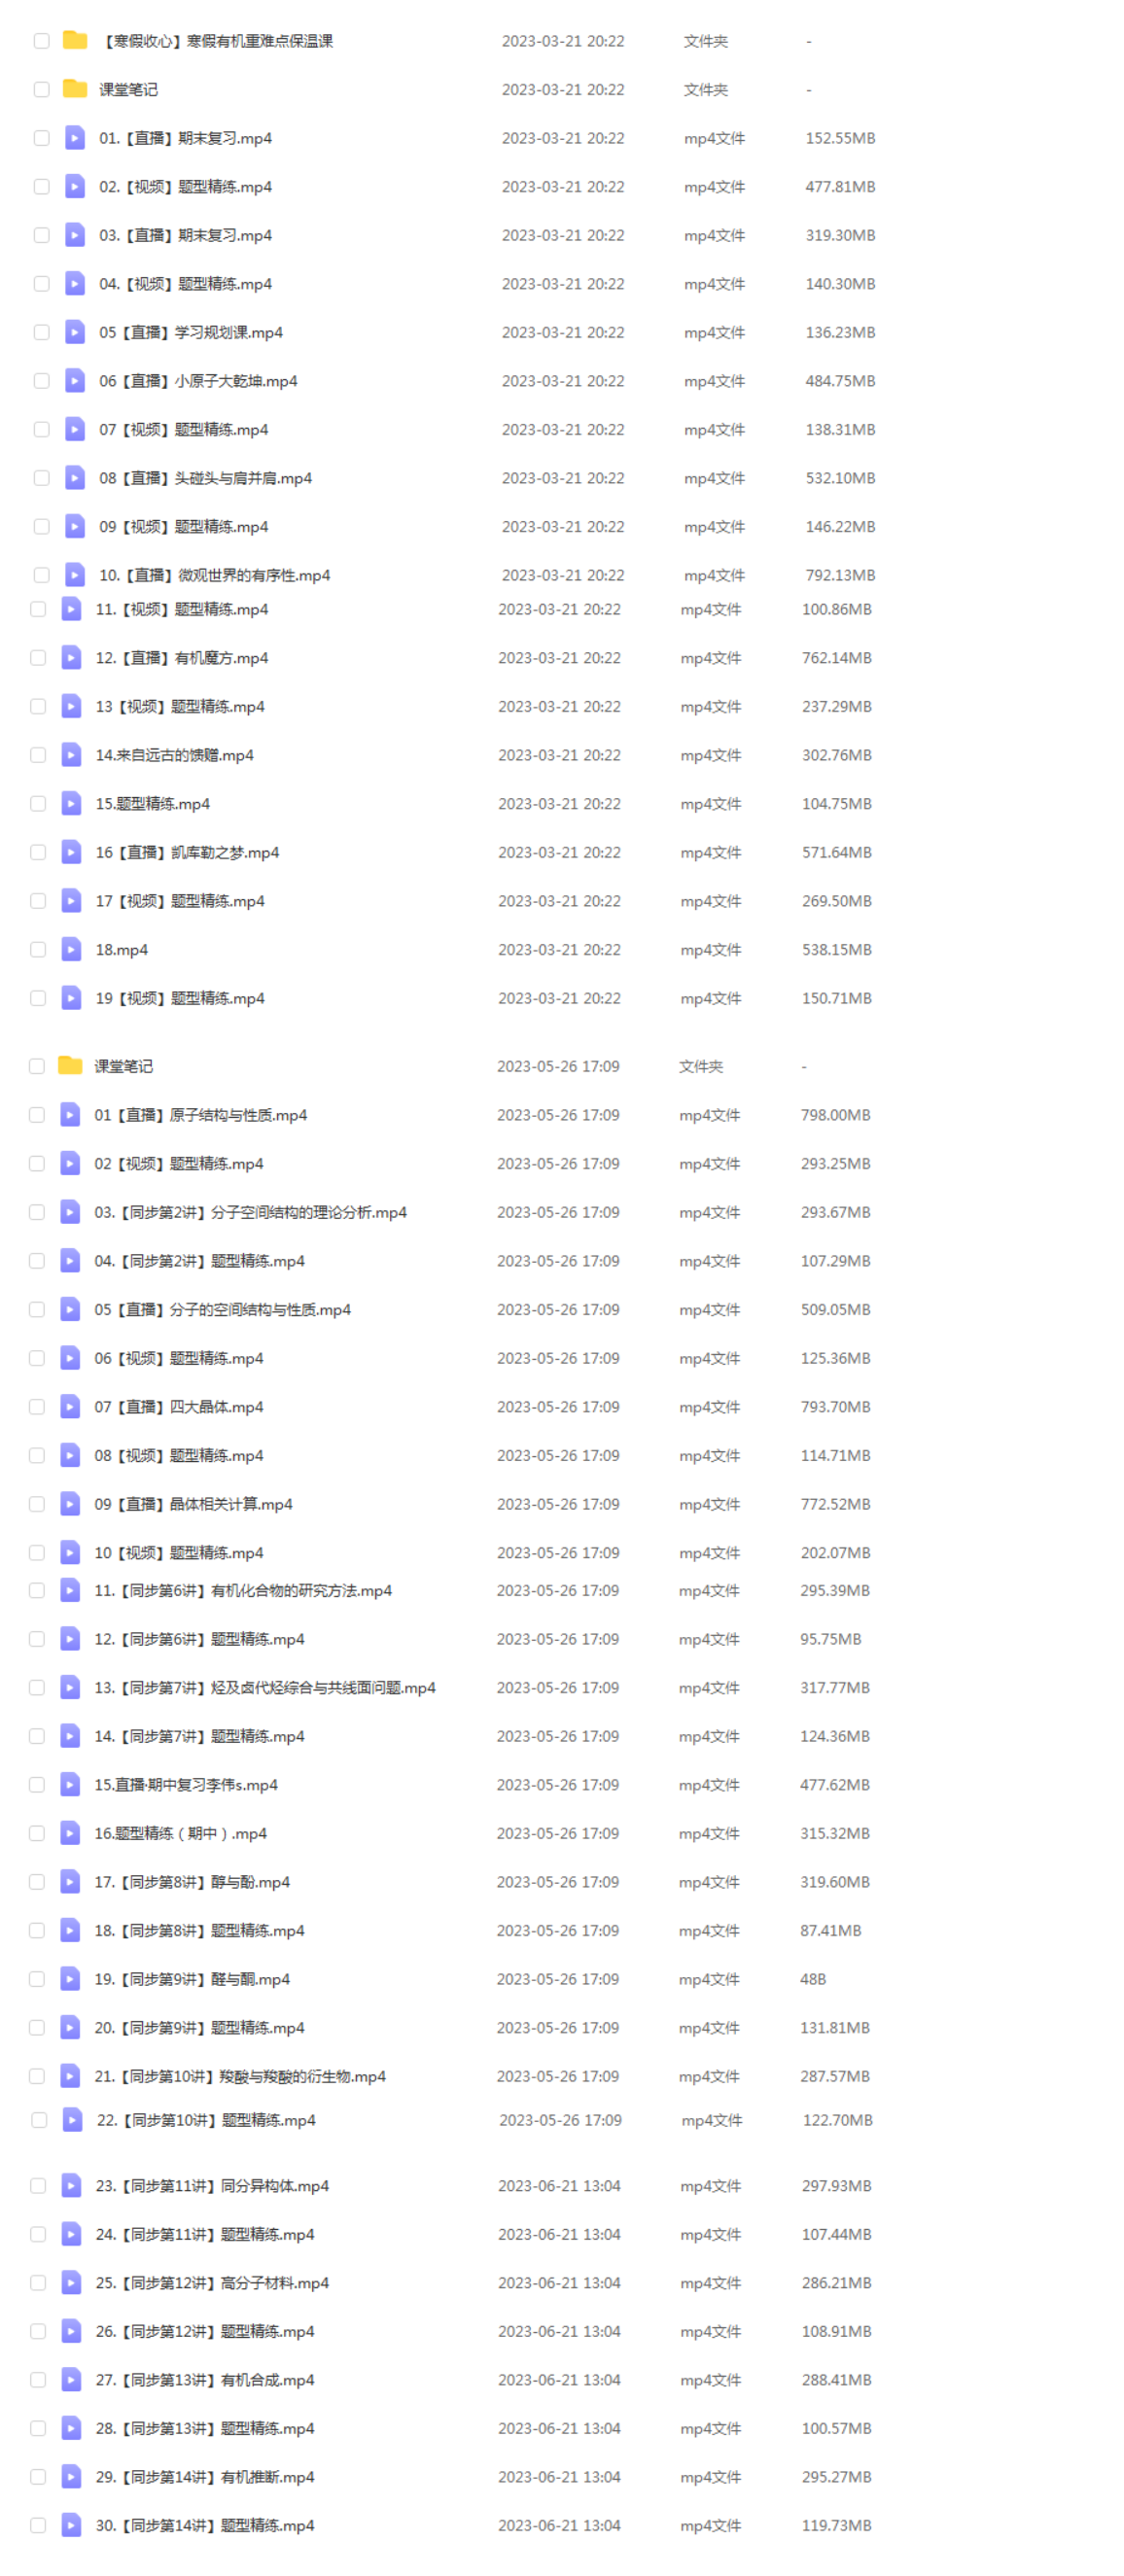Viewport: 1124px width, 2576px height.
Task: Open 16【直播】凯库勒之梦.mp4
Action: [x=187, y=852]
